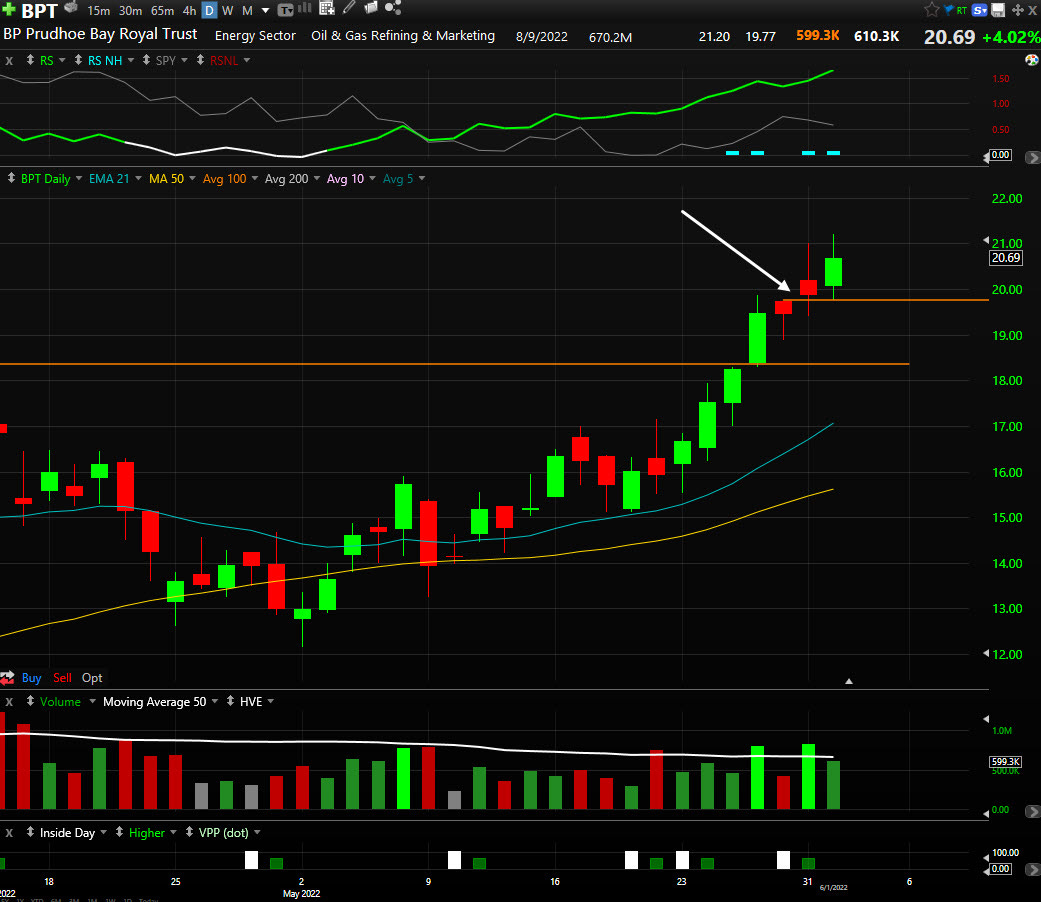Select the D daily timeframe
Image resolution: width=1041 pixels, height=902 pixels.
pyautogui.click(x=209, y=11)
